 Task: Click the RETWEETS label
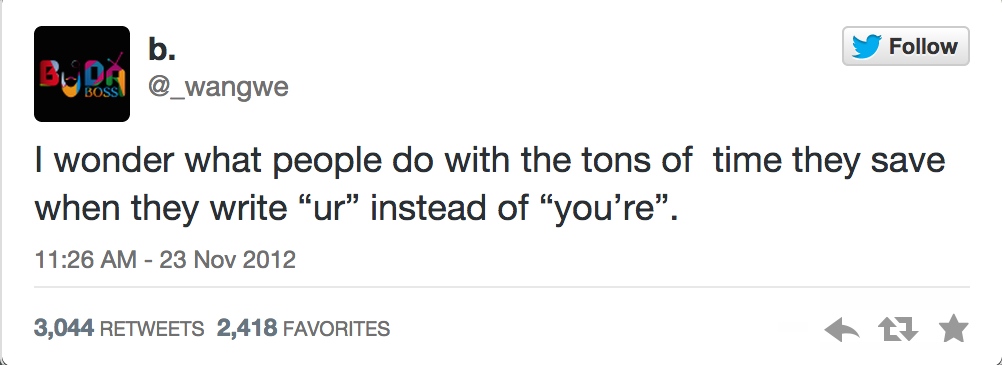click(152, 329)
